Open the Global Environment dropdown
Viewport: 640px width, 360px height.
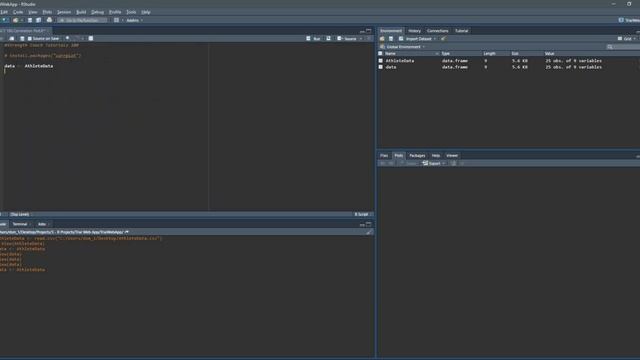(403, 47)
